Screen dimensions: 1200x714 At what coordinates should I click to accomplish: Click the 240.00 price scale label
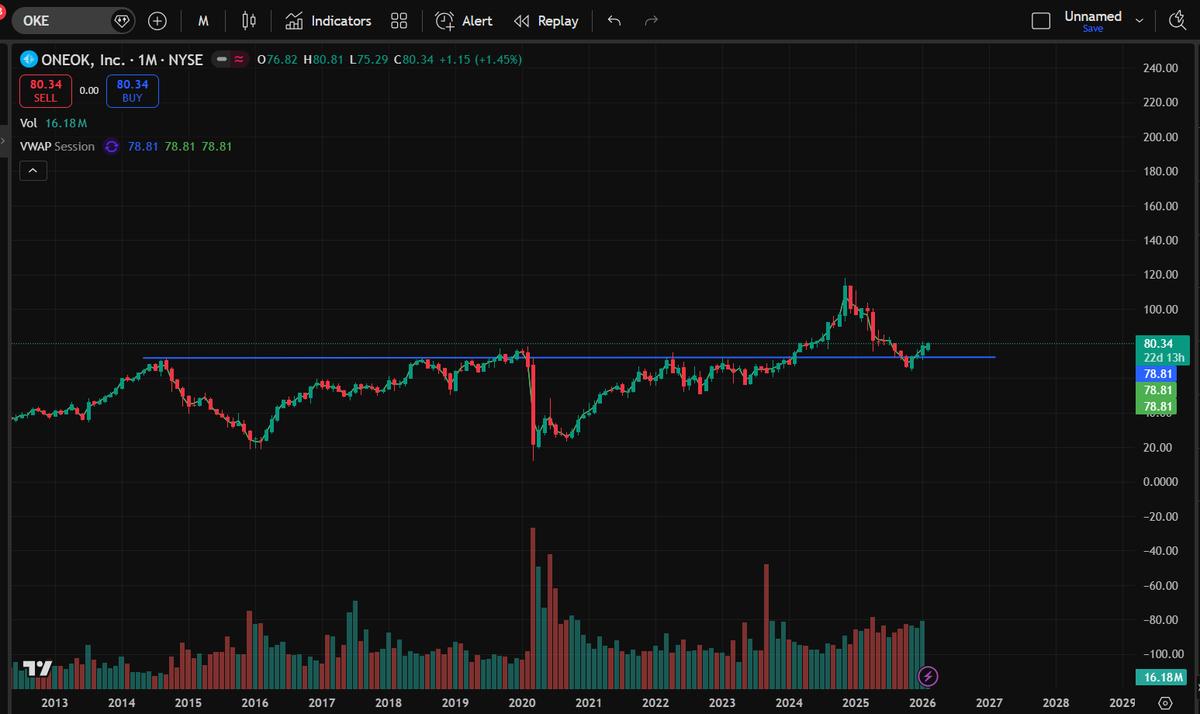click(1160, 68)
